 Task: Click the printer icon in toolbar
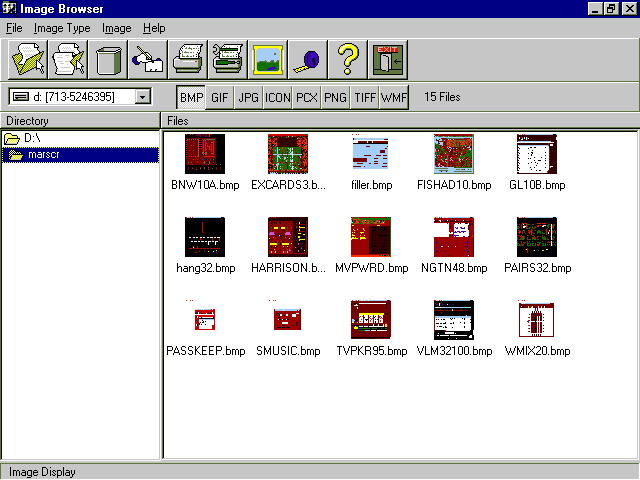pos(188,59)
